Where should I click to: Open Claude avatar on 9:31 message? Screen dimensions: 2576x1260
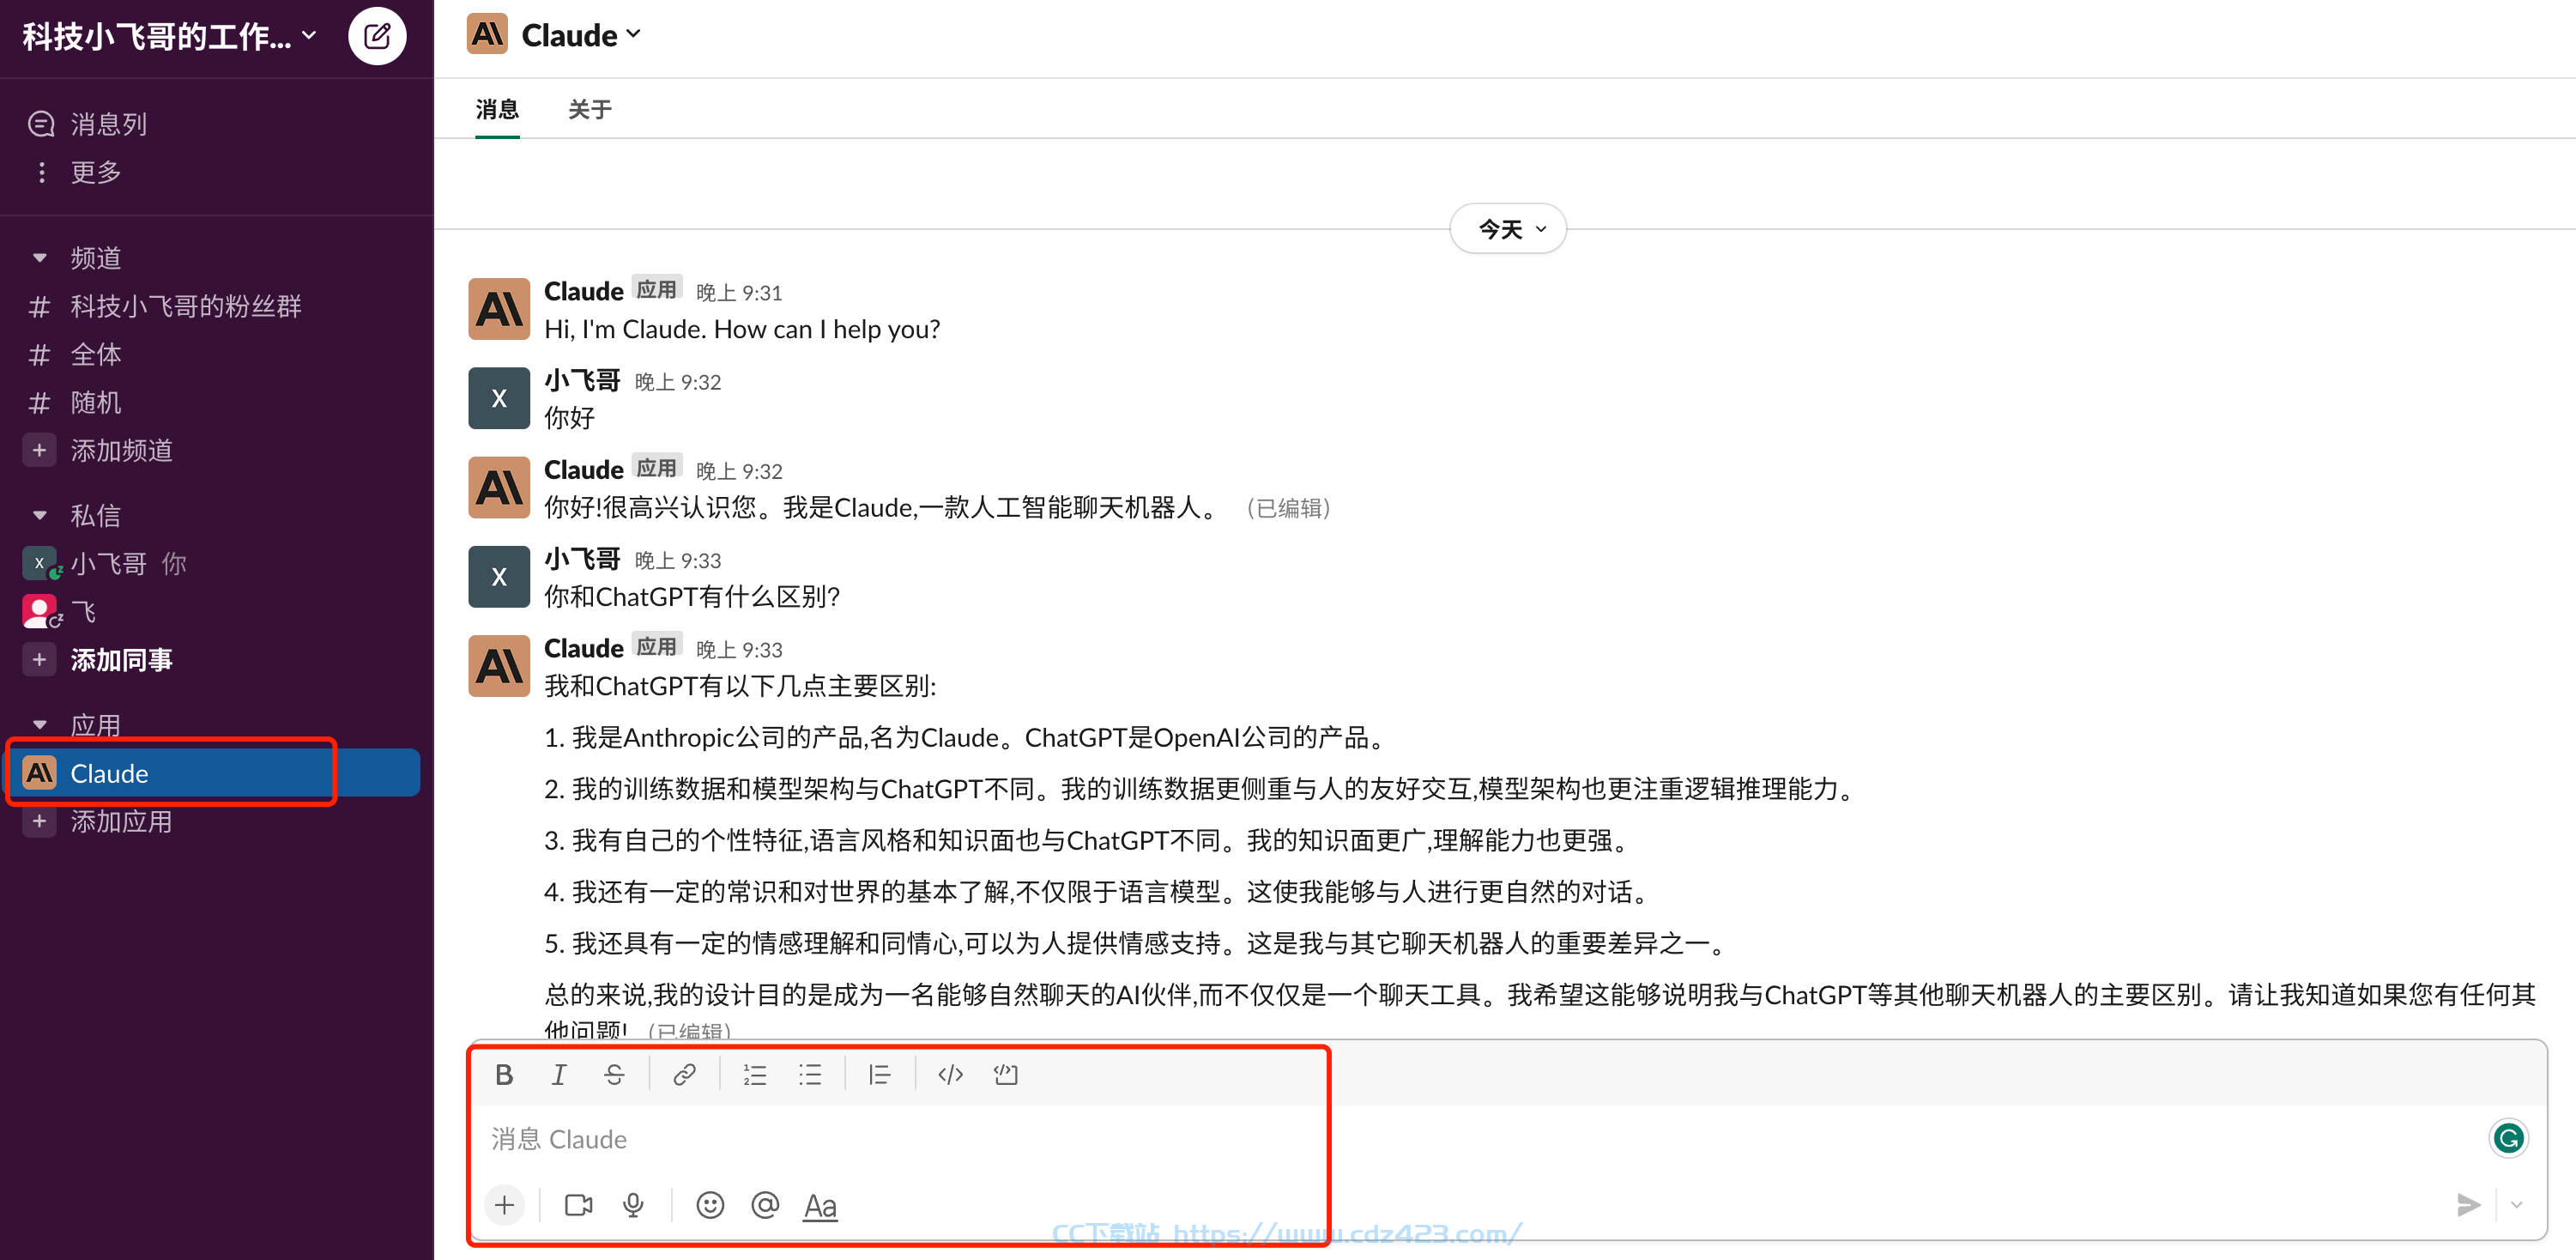499,309
